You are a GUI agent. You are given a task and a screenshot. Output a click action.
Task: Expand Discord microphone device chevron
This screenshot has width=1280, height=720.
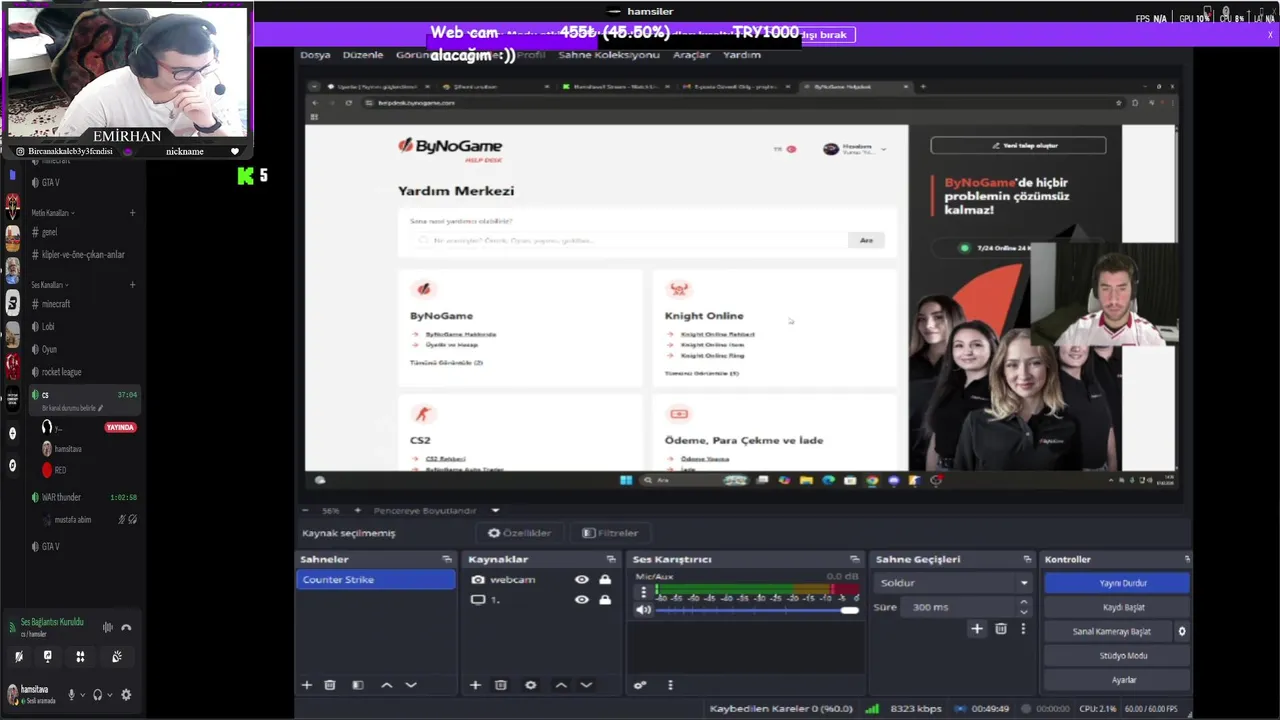point(83,695)
